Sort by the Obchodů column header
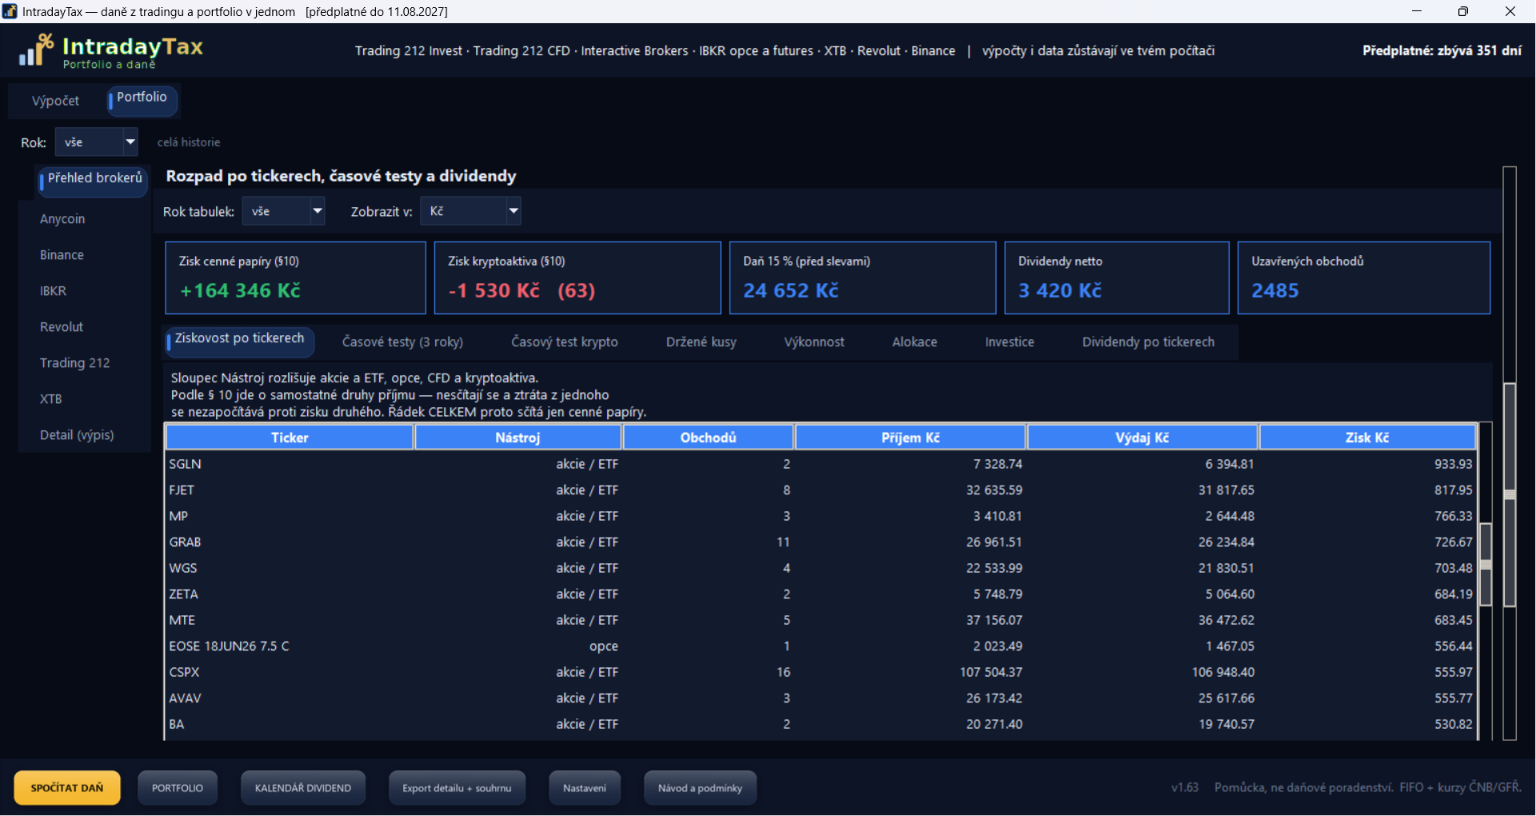 pyautogui.click(x=708, y=438)
